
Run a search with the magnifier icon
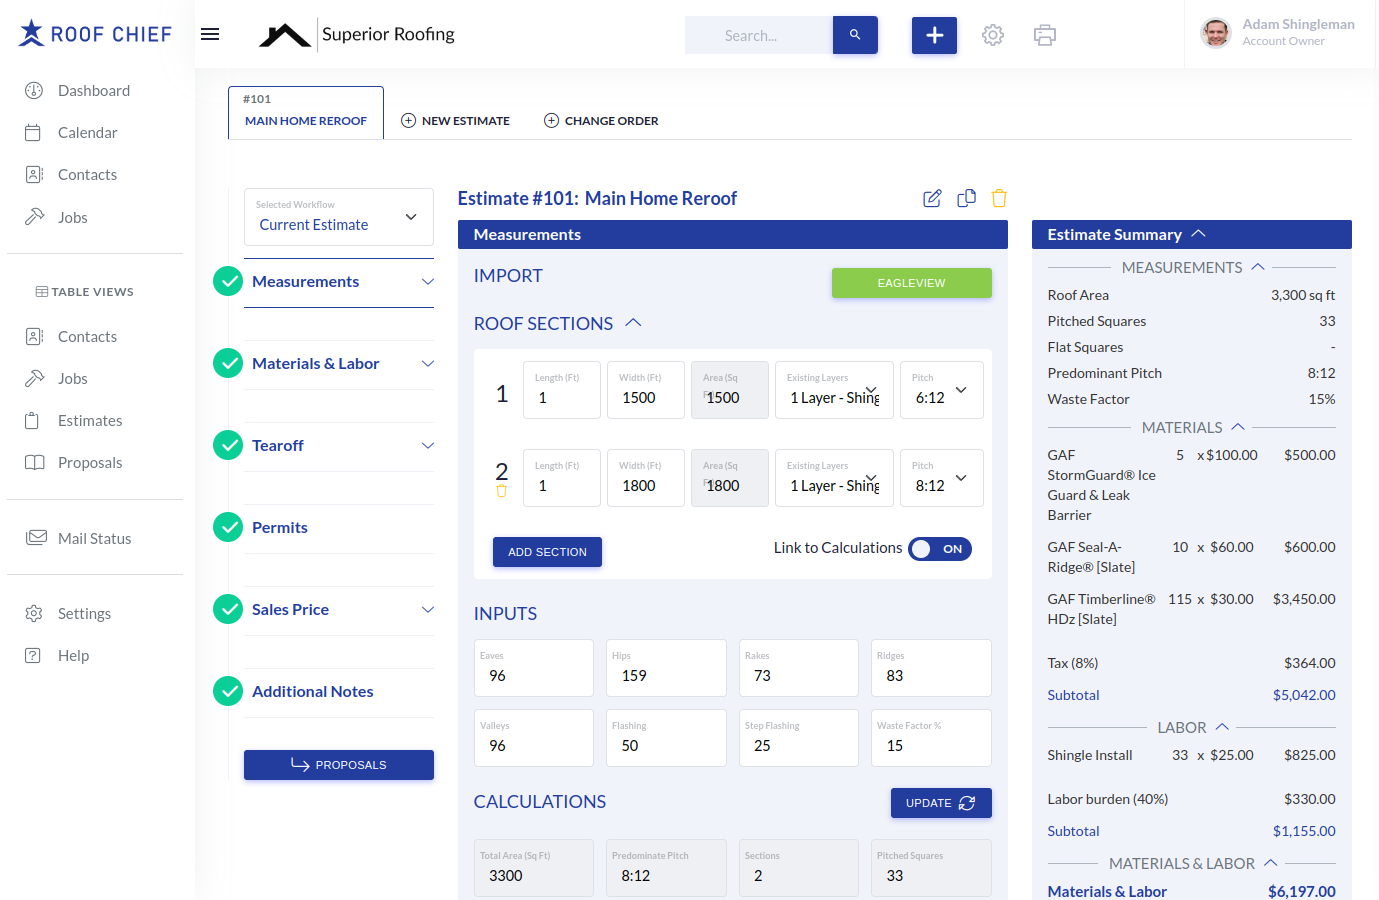(855, 34)
